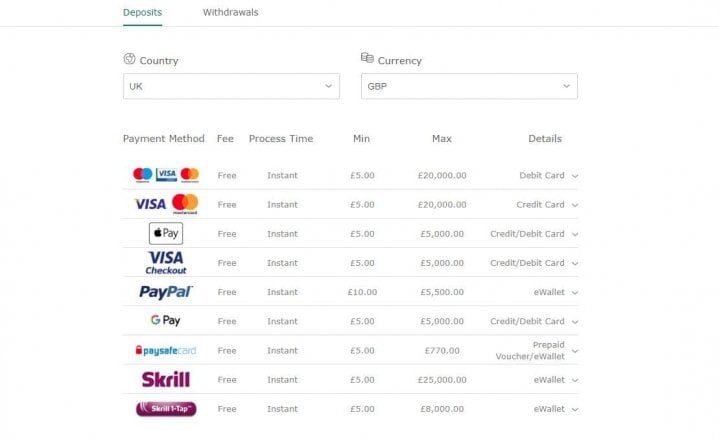Screen dimensions: 719x441
Task: Expand the PayPal eWallet details chevron
Action: coord(575,292)
